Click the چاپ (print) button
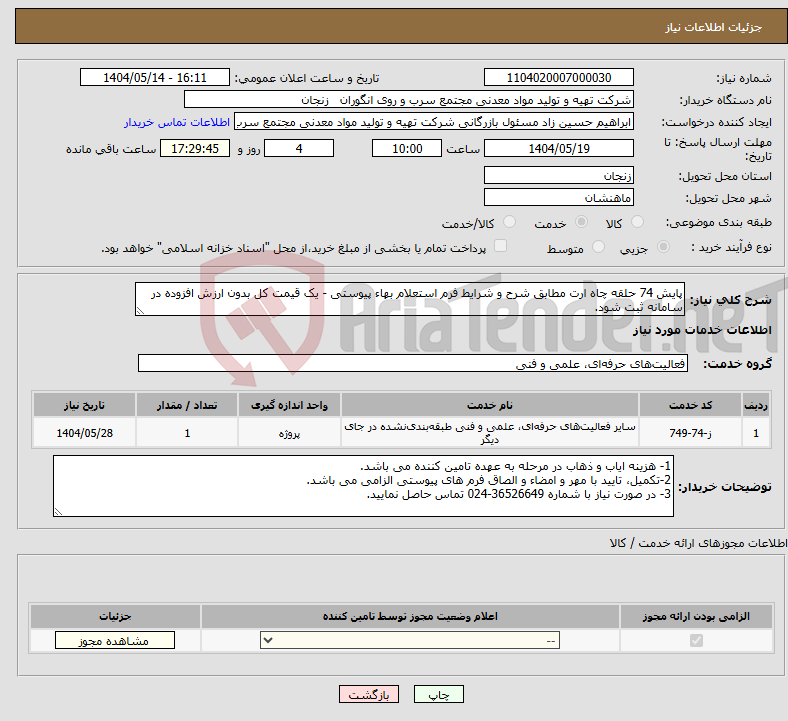Screen dimensions: 788x721 coord(438,694)
